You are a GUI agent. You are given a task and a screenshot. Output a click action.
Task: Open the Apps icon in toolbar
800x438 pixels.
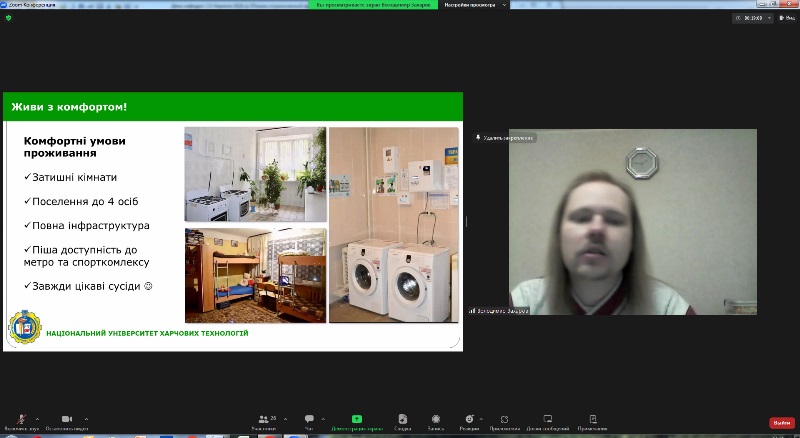(504, 422)
